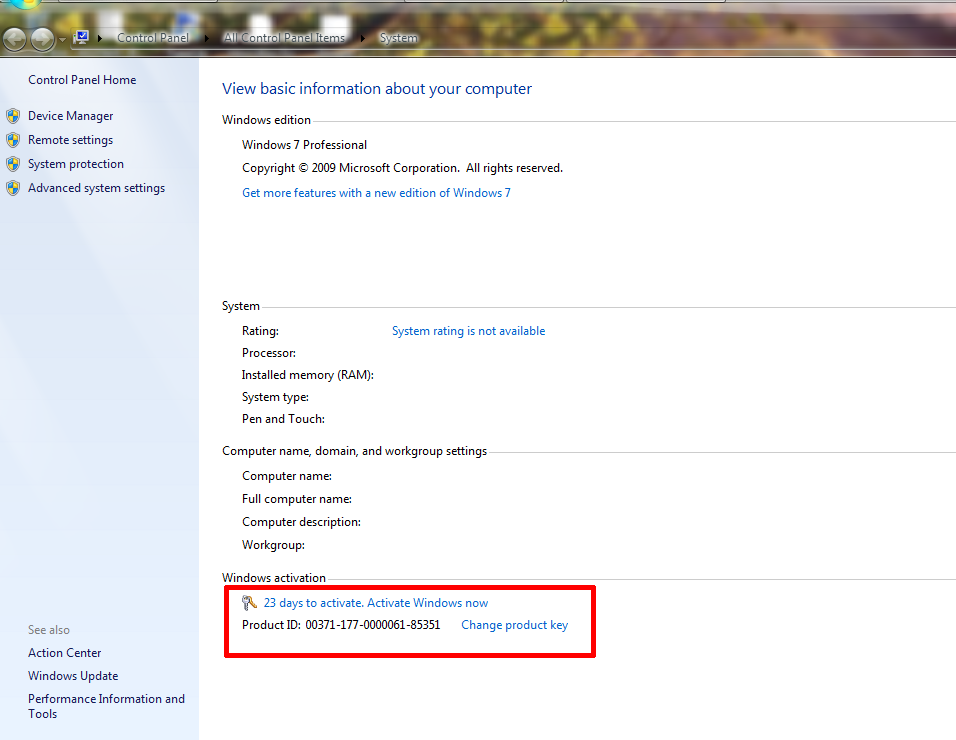Click the Computer name label
956x740 pixels.
click(287, 476)
